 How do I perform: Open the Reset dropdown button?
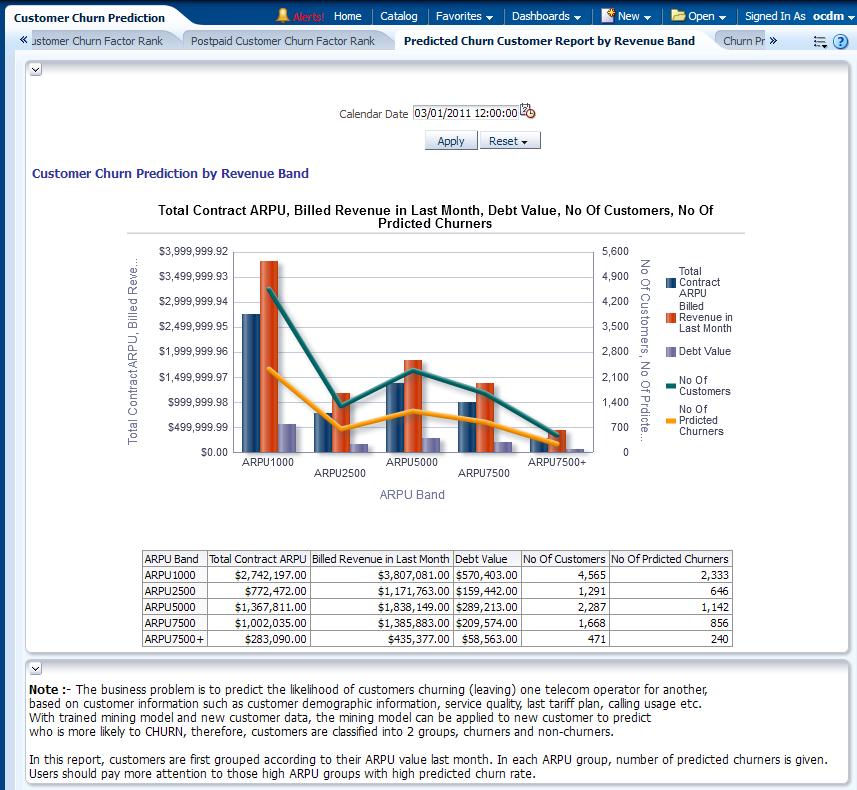(509, 141)
